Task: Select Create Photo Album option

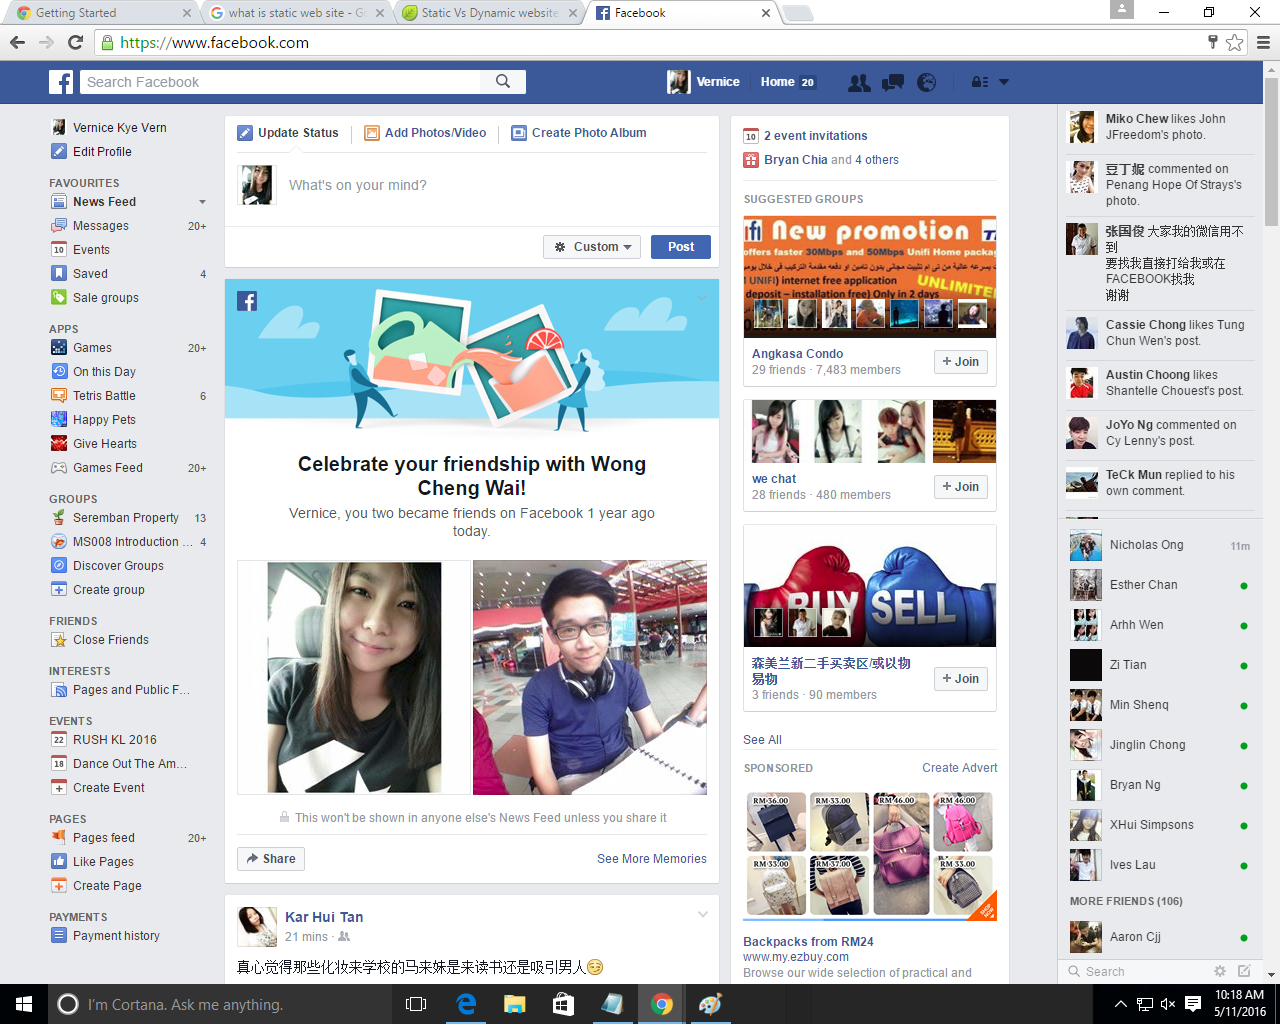Action: (579, 133)
